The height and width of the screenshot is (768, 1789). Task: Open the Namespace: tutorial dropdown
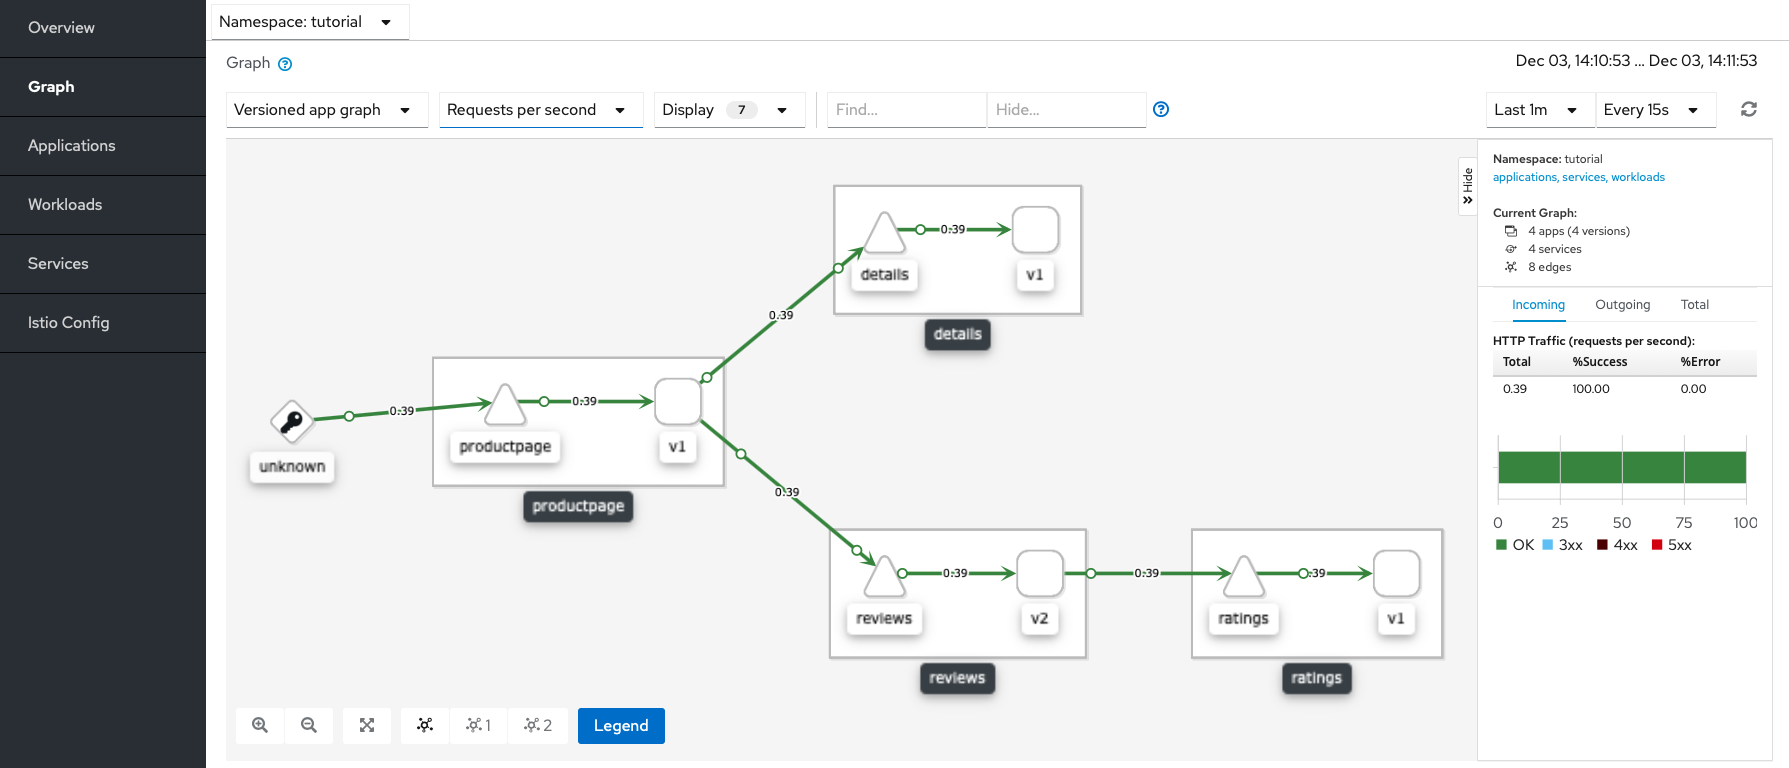pyautogui.click(x=309, y=21)
